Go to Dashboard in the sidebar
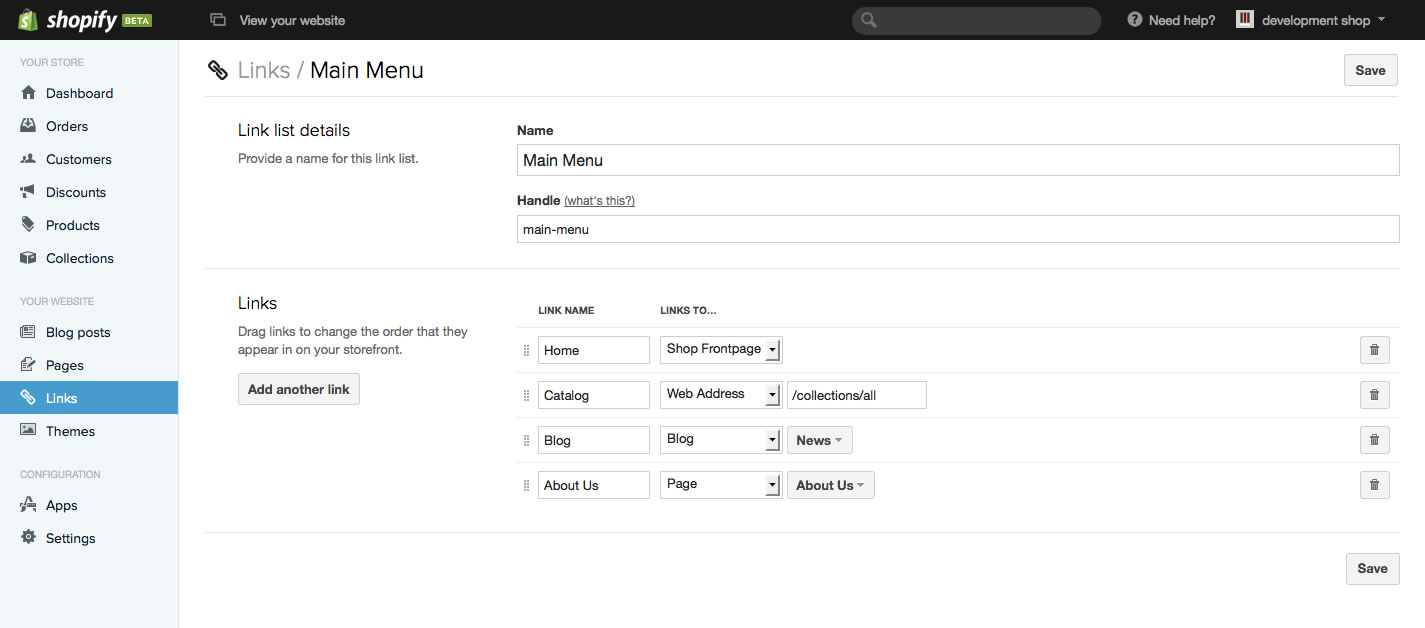The height and width of the screenshot is (628, 1425). [79, 93]
